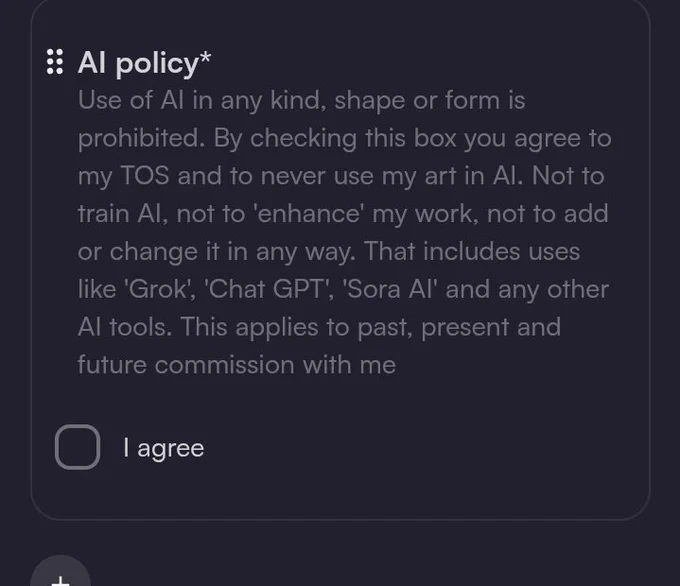Click the word 'prohibited' in the description

tap(138, 138)
